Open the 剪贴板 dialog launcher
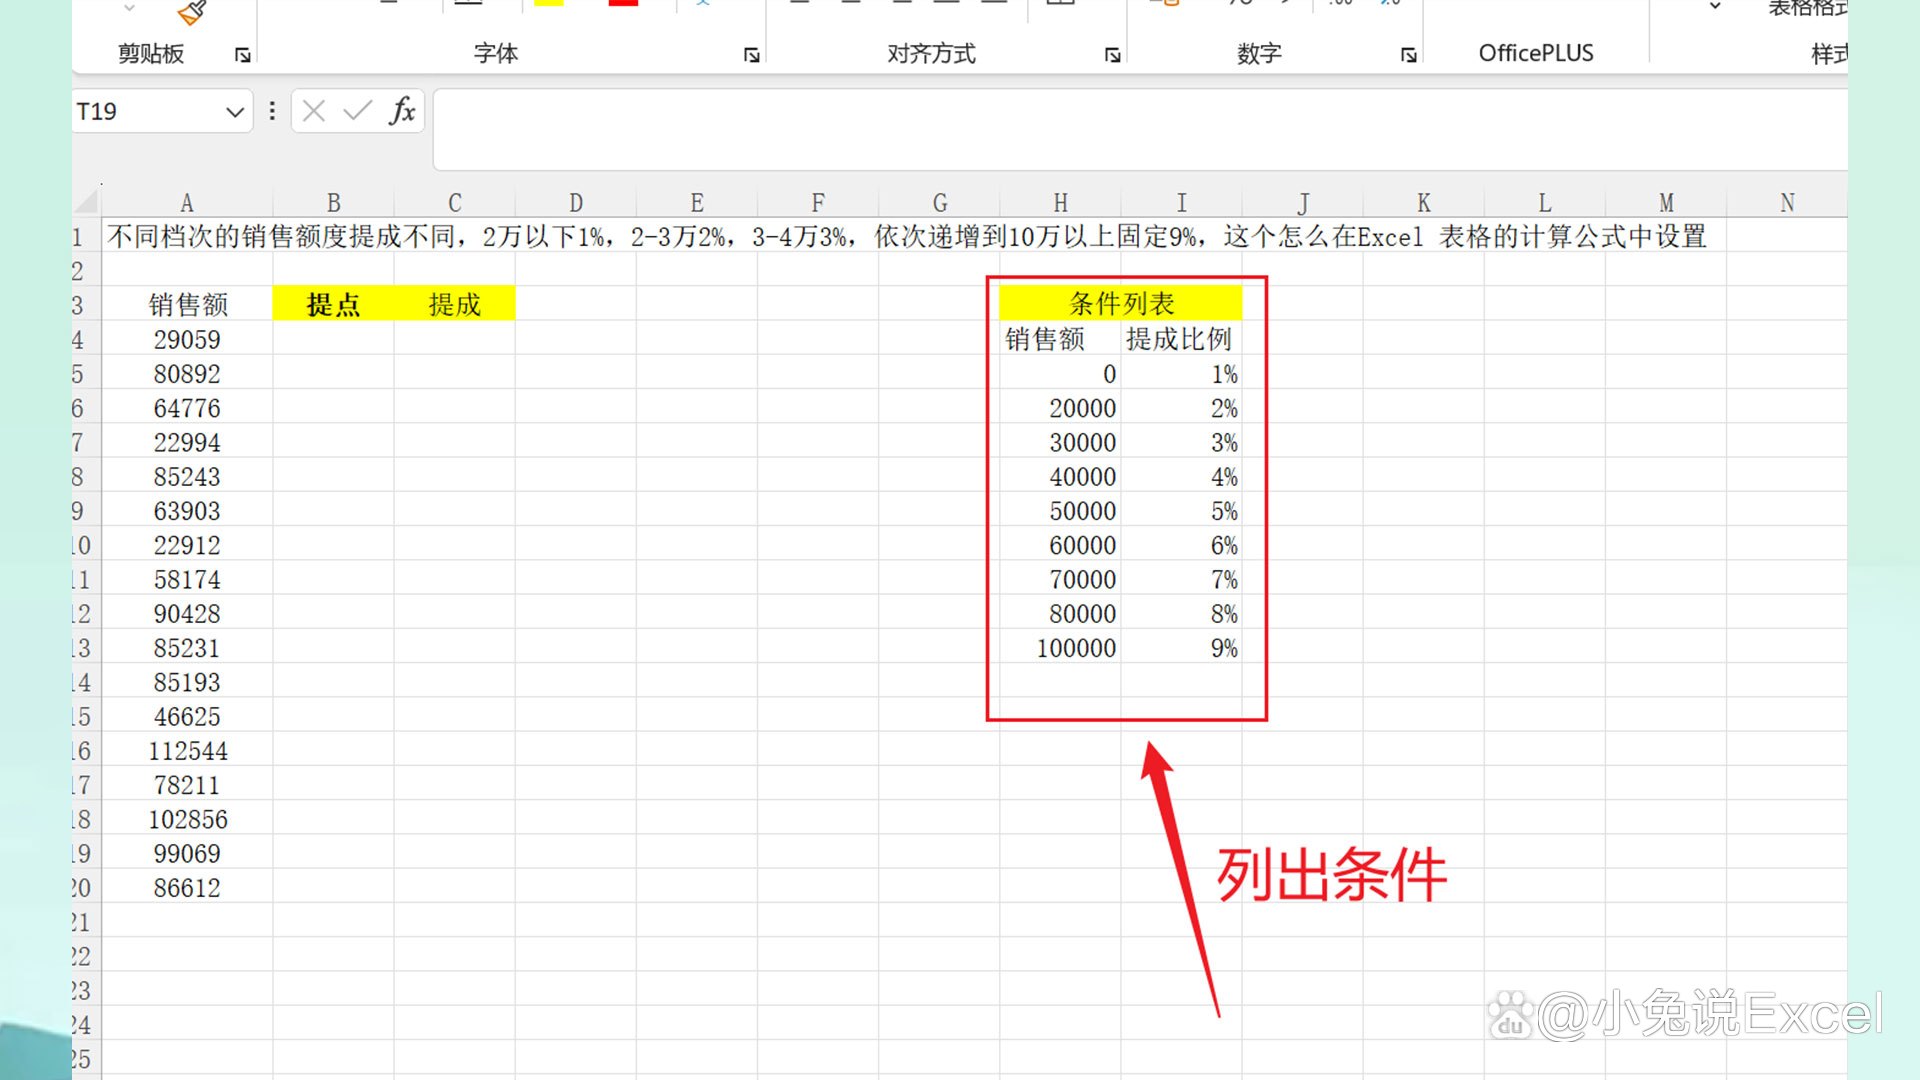The width and height of the screenshot is (1920, 1080). (242, 55)
